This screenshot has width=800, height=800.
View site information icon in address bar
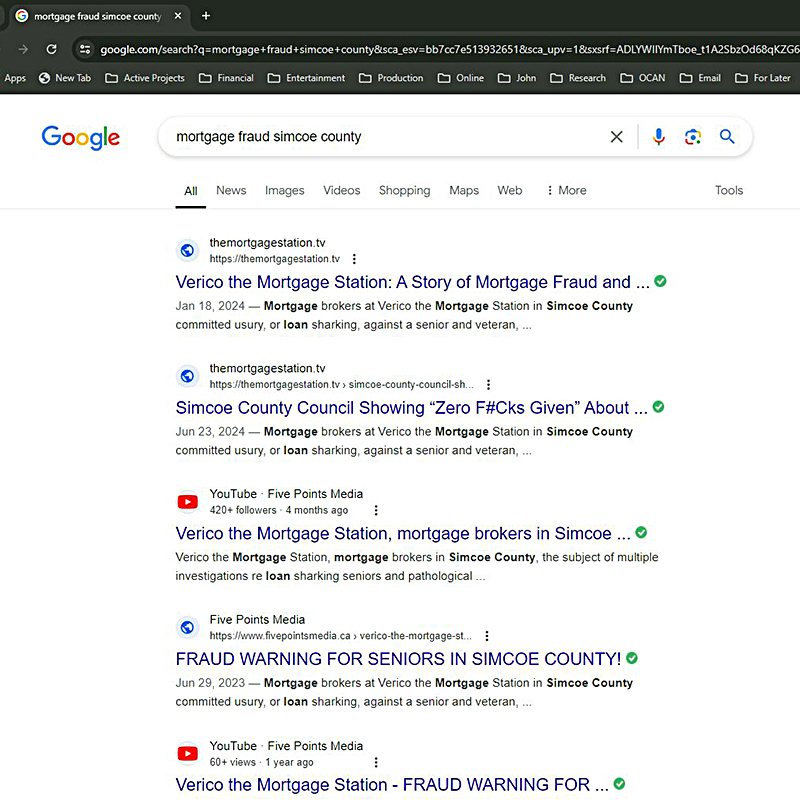tap(85, 49)
